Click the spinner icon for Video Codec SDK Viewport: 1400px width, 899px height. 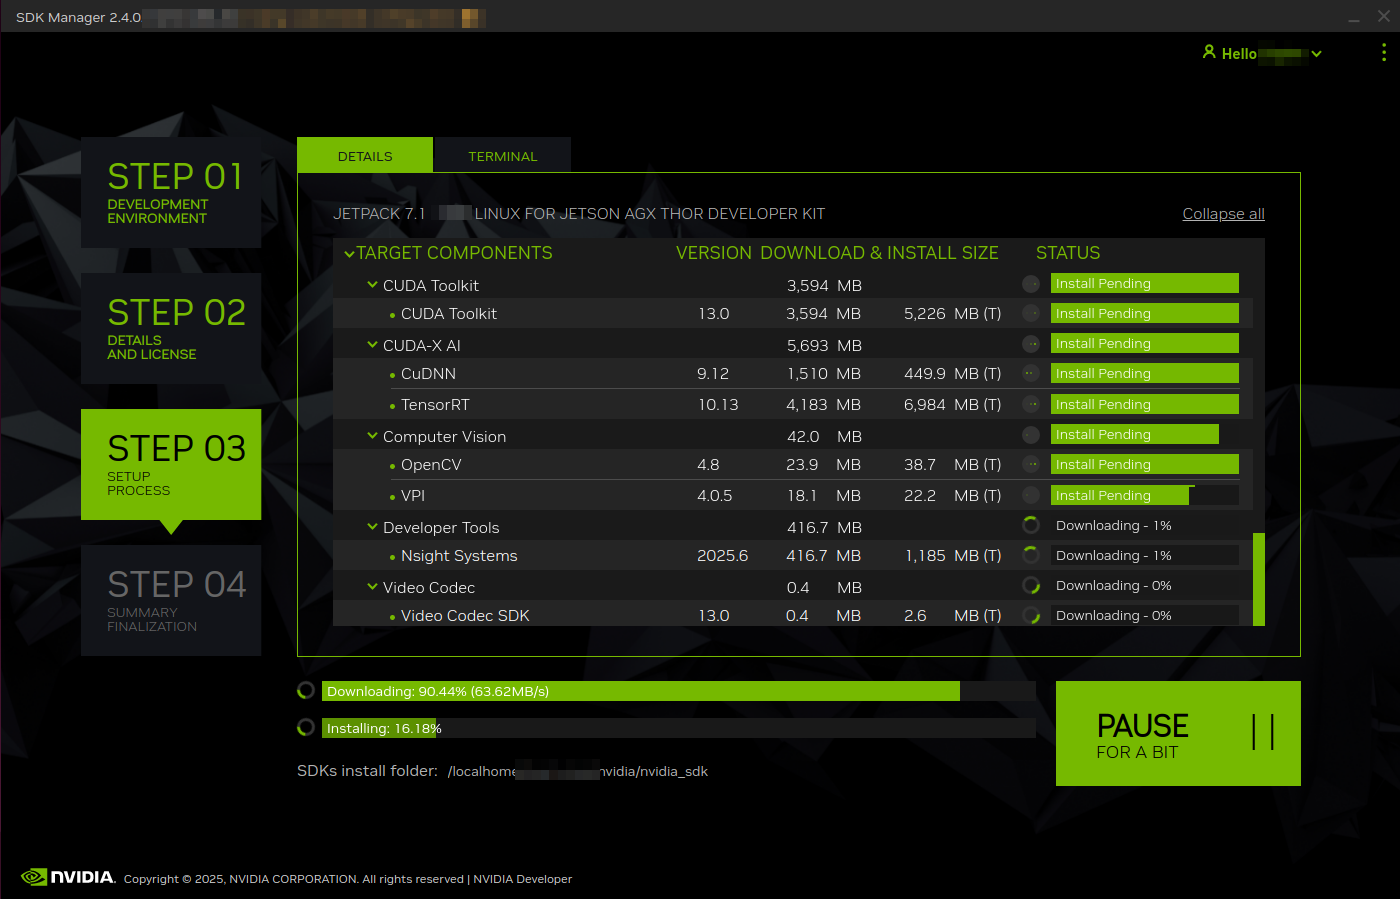click(1032, 615)
